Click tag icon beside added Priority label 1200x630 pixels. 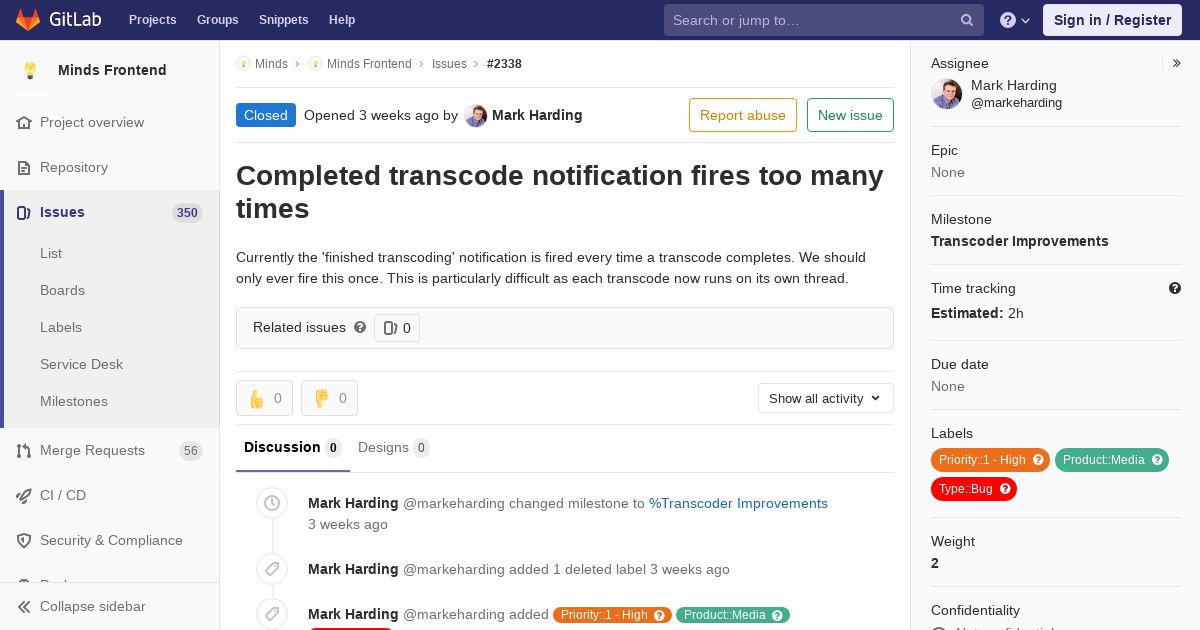click(x=272, y=614)
